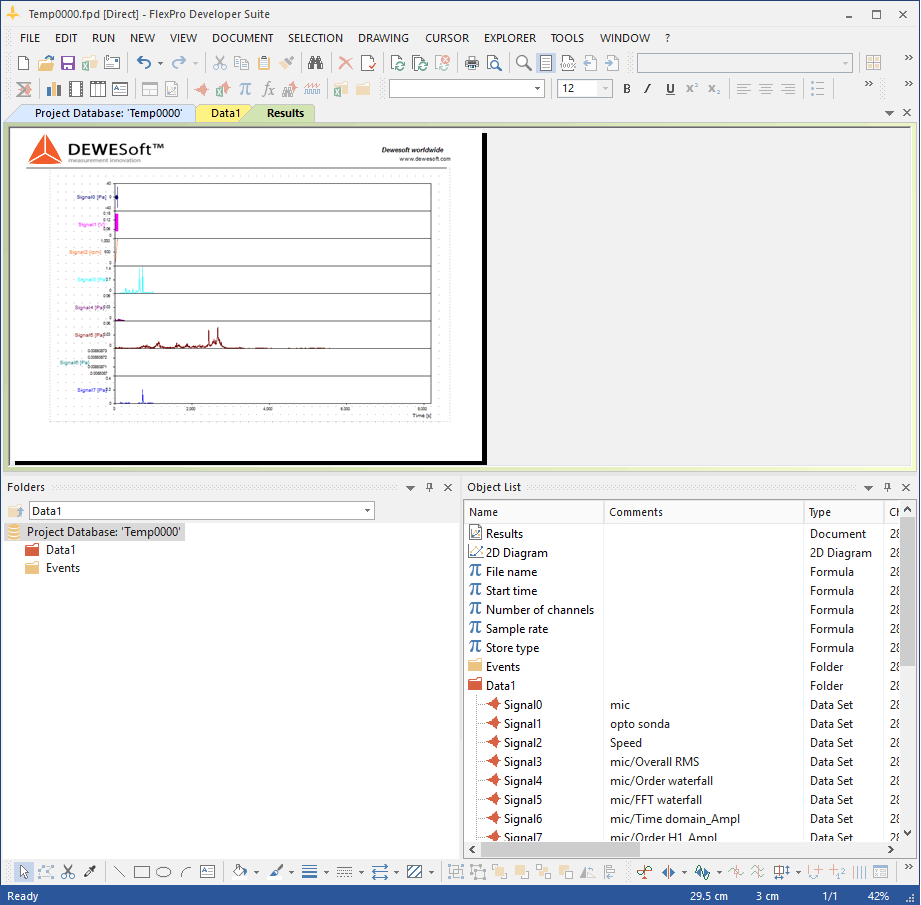Switch to the Data1 tab
921x905 pixels.
[x=226, y=113]
